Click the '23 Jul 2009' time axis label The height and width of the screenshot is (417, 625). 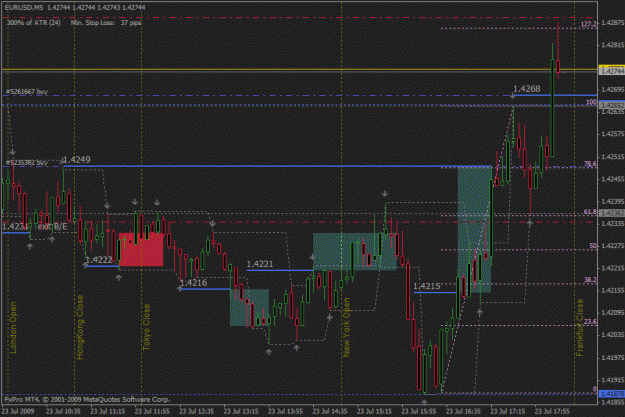[x=18, y=411]
